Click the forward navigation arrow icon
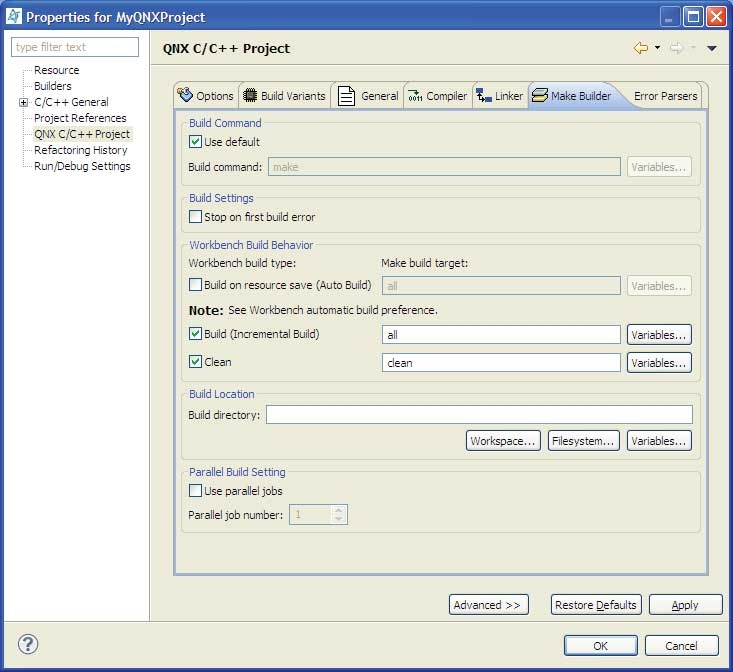The height and width of the screenshot is (672, 733). coord(677,48)
